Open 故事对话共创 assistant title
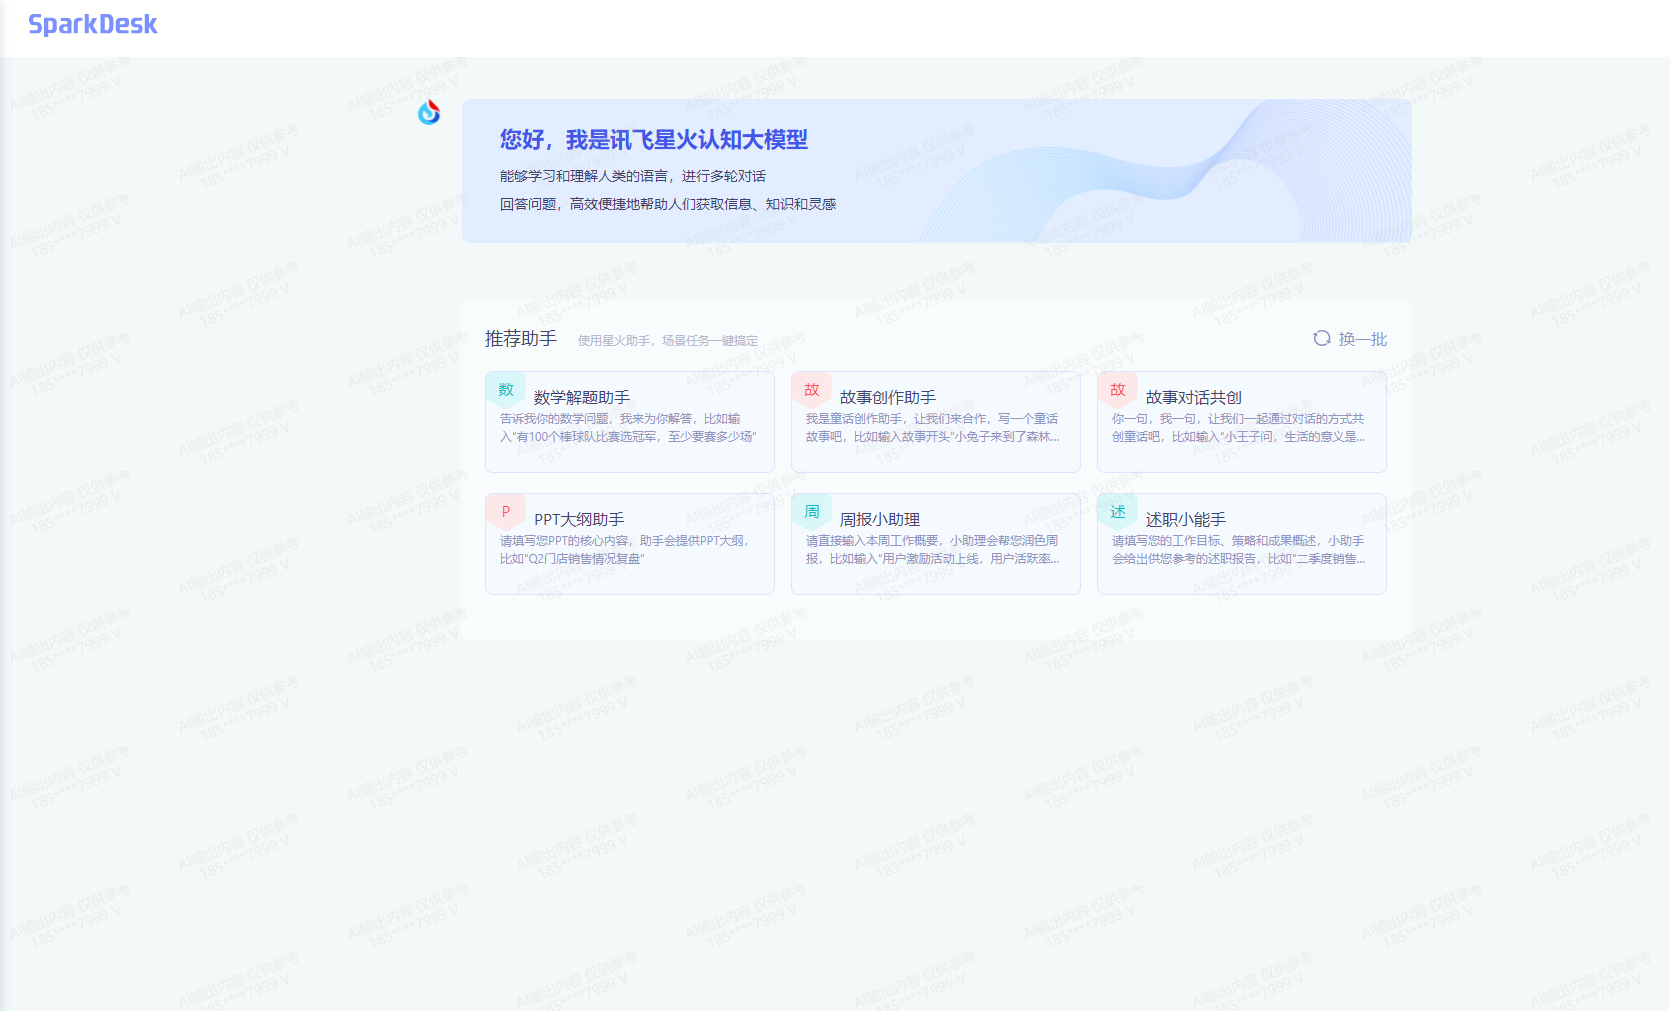 [x=1193, y=397]
